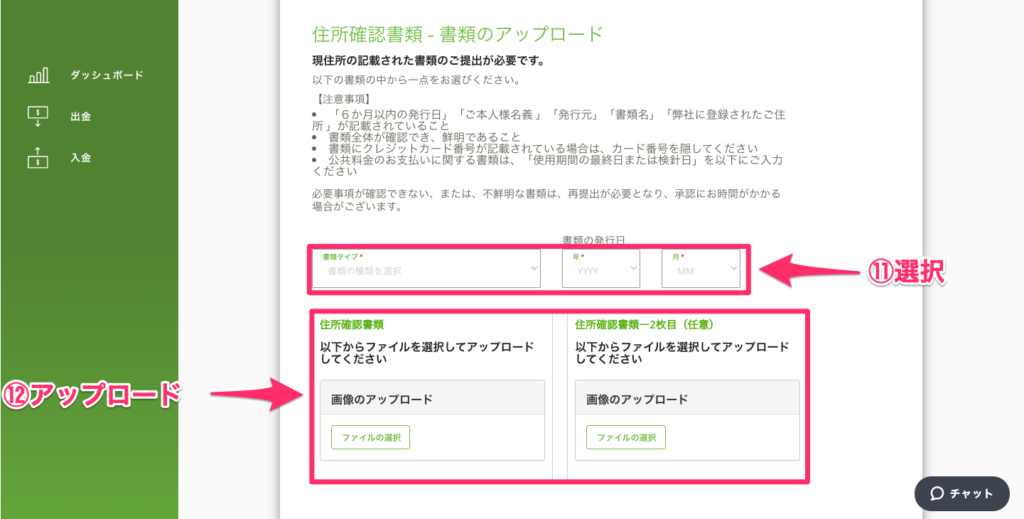Click the chevron arrow on the month field

pyautogui.click(x=732, y=269)
